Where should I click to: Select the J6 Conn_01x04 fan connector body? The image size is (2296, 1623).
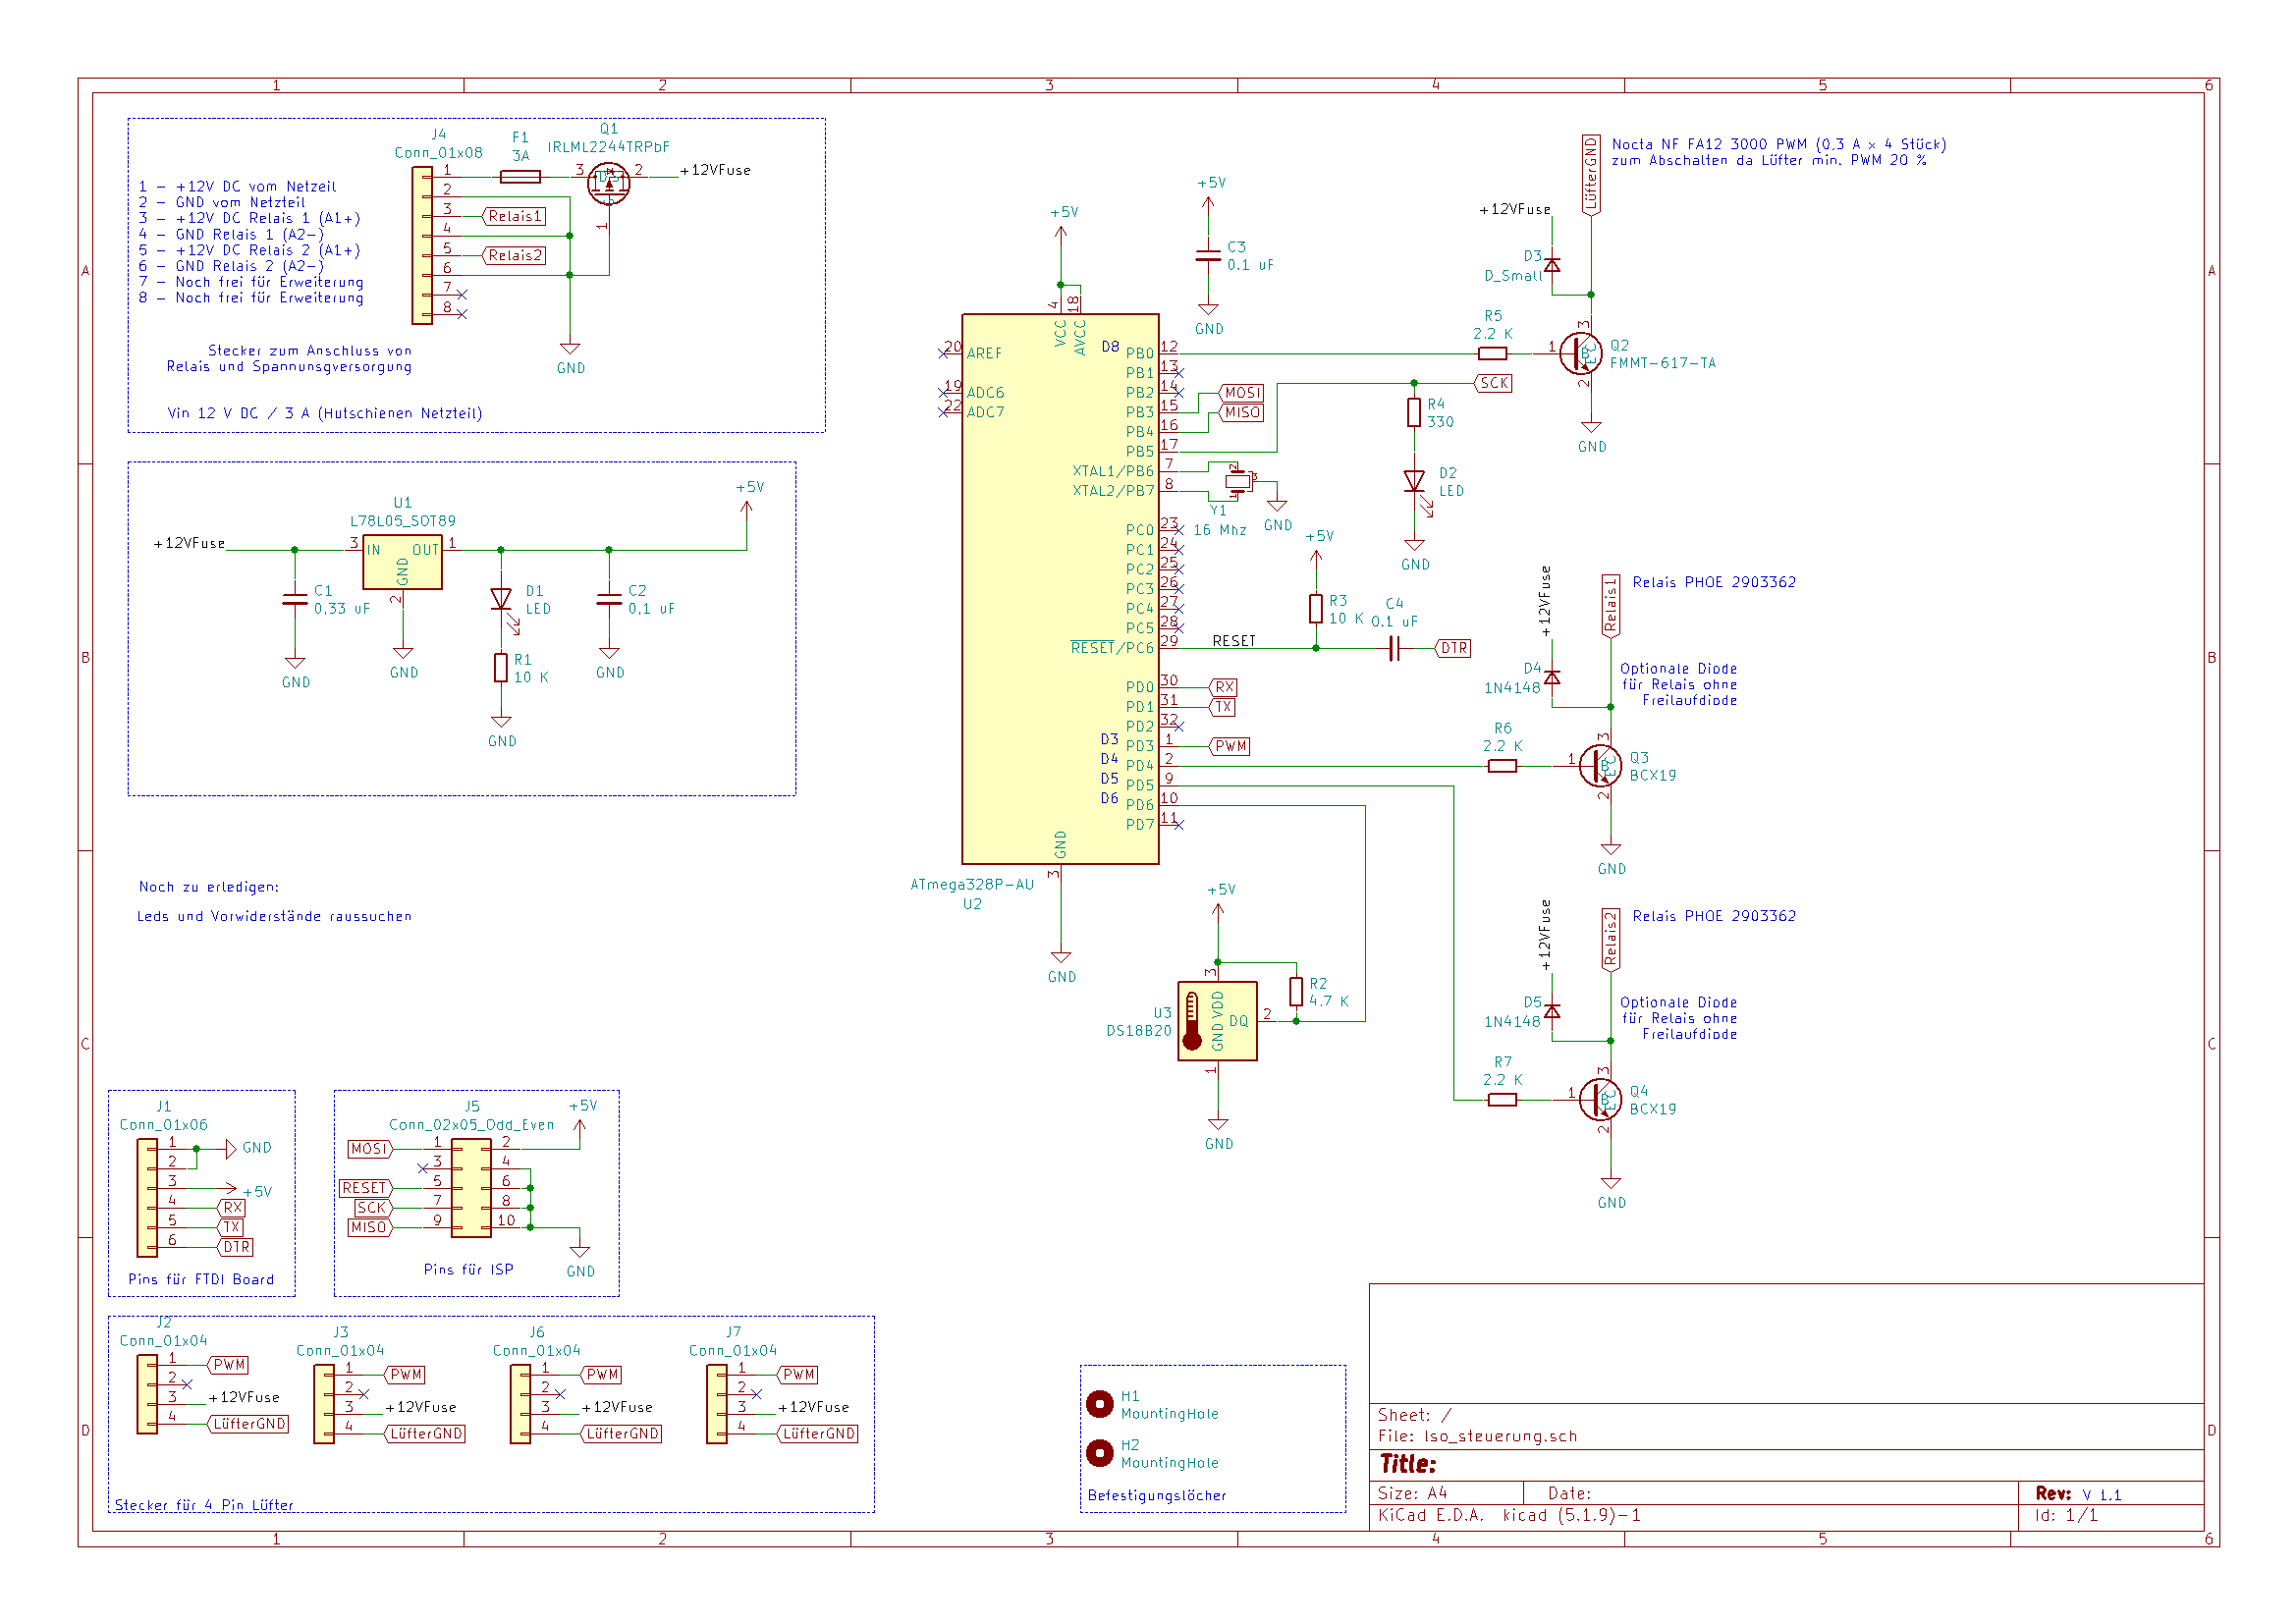click(x=520, y=1405)
